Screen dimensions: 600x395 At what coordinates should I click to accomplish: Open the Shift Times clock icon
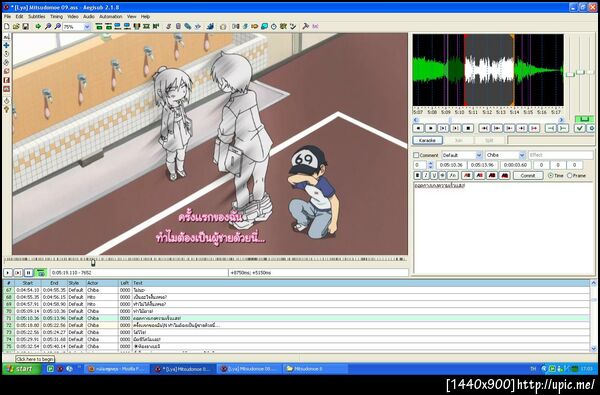click(274, 26)
